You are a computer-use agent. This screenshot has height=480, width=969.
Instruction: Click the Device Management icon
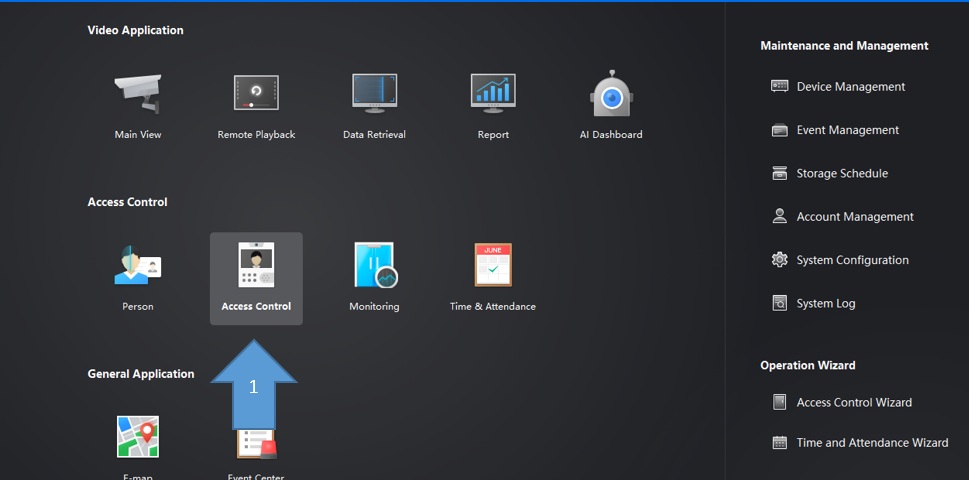[779, 86]
